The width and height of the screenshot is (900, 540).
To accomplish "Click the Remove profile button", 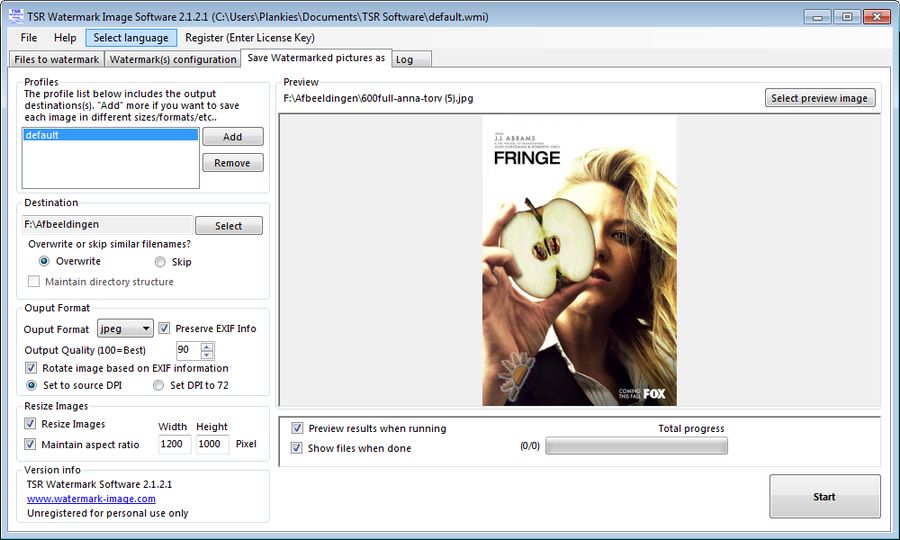I will pyautogui.click(x=232, y=163).
